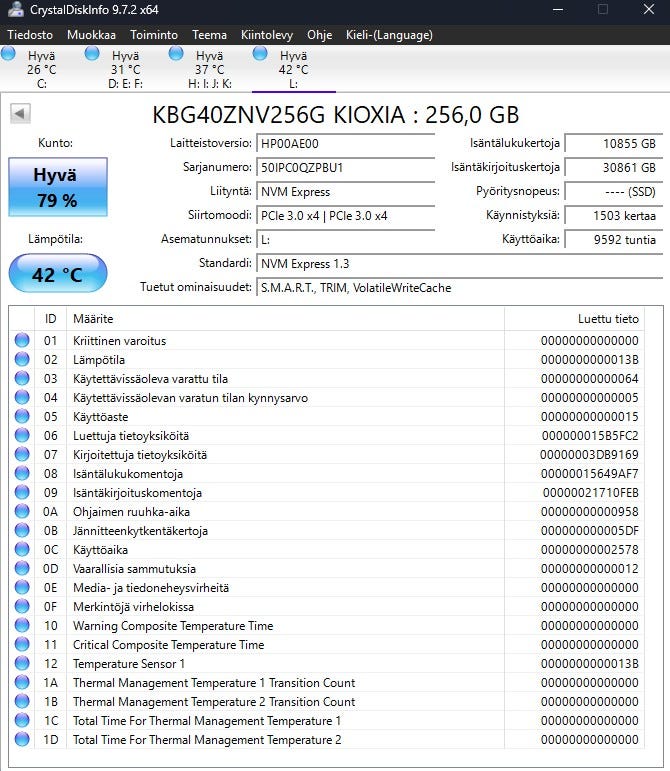This screenshot has width=670, height=771.
Task: Select the H: I: J: K: drive orb
Action: (x=177, y=54)
